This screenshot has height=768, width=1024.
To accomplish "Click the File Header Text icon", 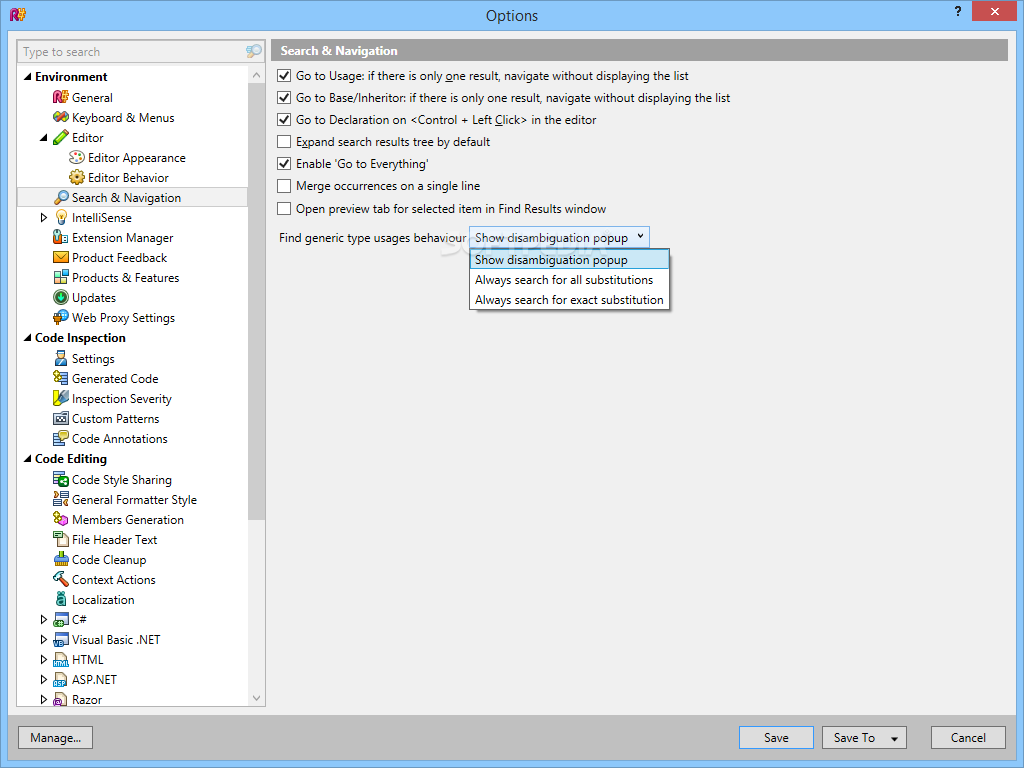I will pyautogui.click(x=60, y=539).
